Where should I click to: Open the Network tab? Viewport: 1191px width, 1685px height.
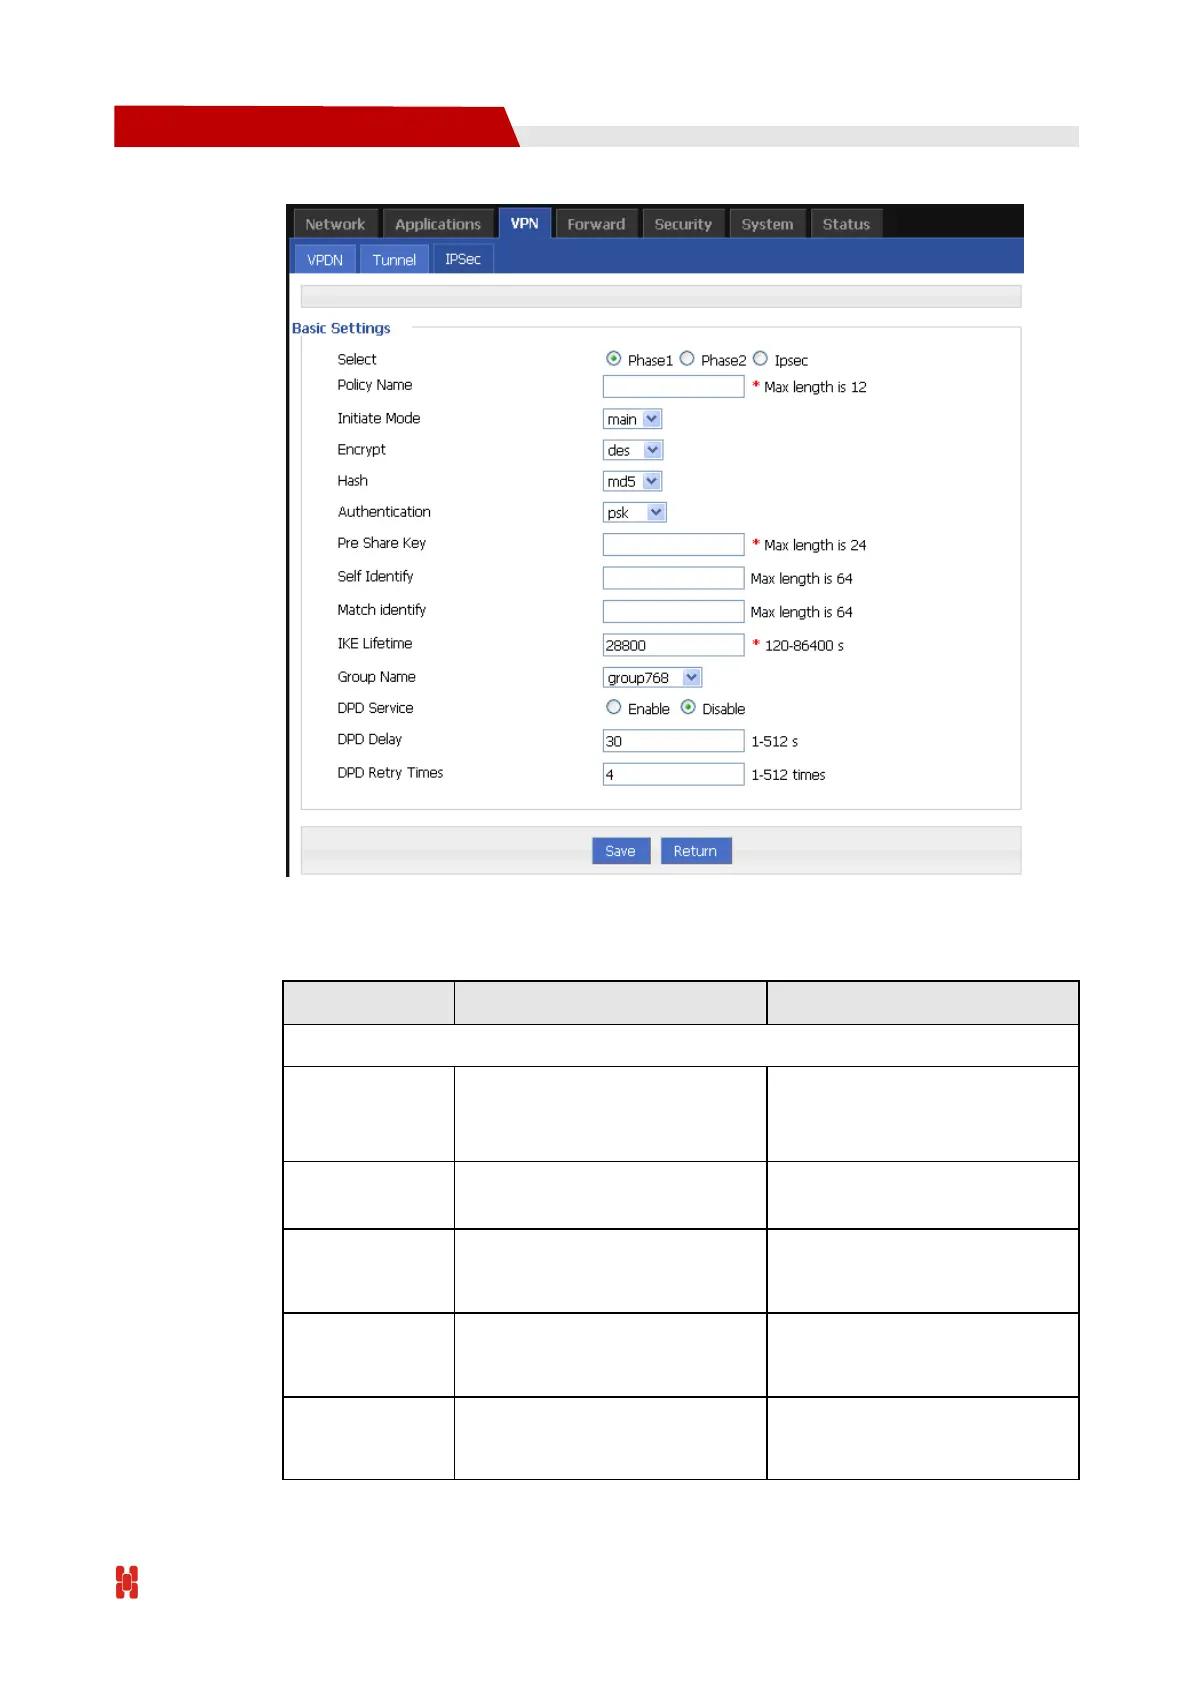(335, 224)
